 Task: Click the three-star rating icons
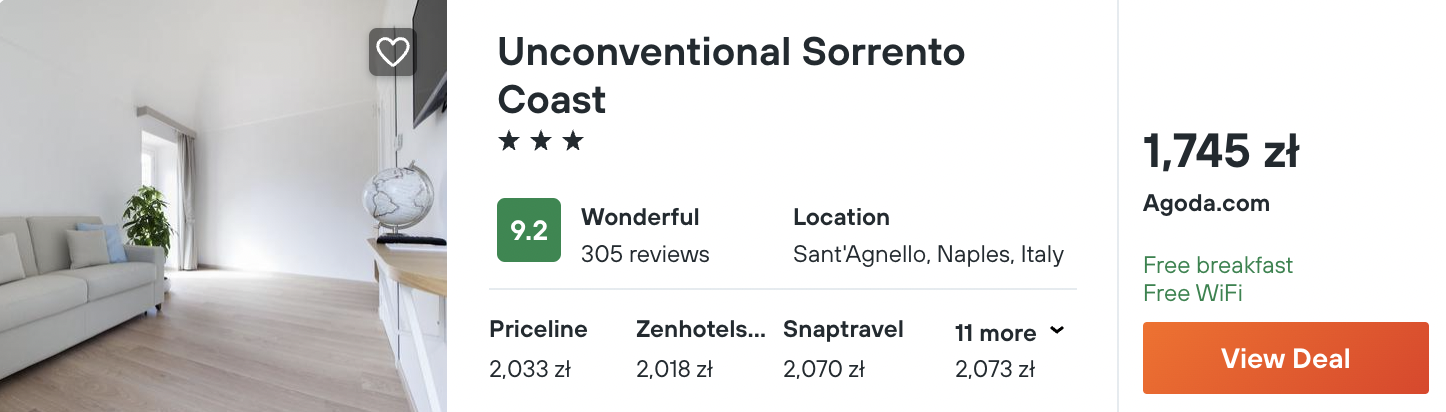click(x=540, y=142)
